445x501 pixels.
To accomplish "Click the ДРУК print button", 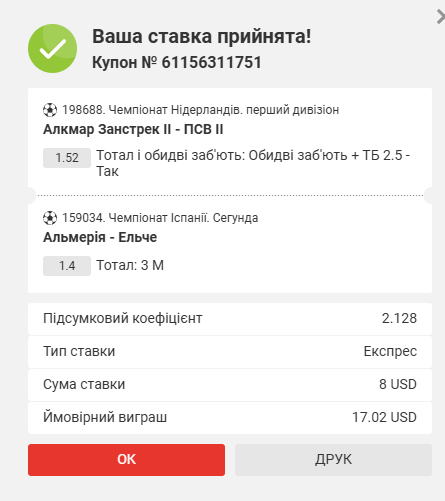I will pos(333,460).
